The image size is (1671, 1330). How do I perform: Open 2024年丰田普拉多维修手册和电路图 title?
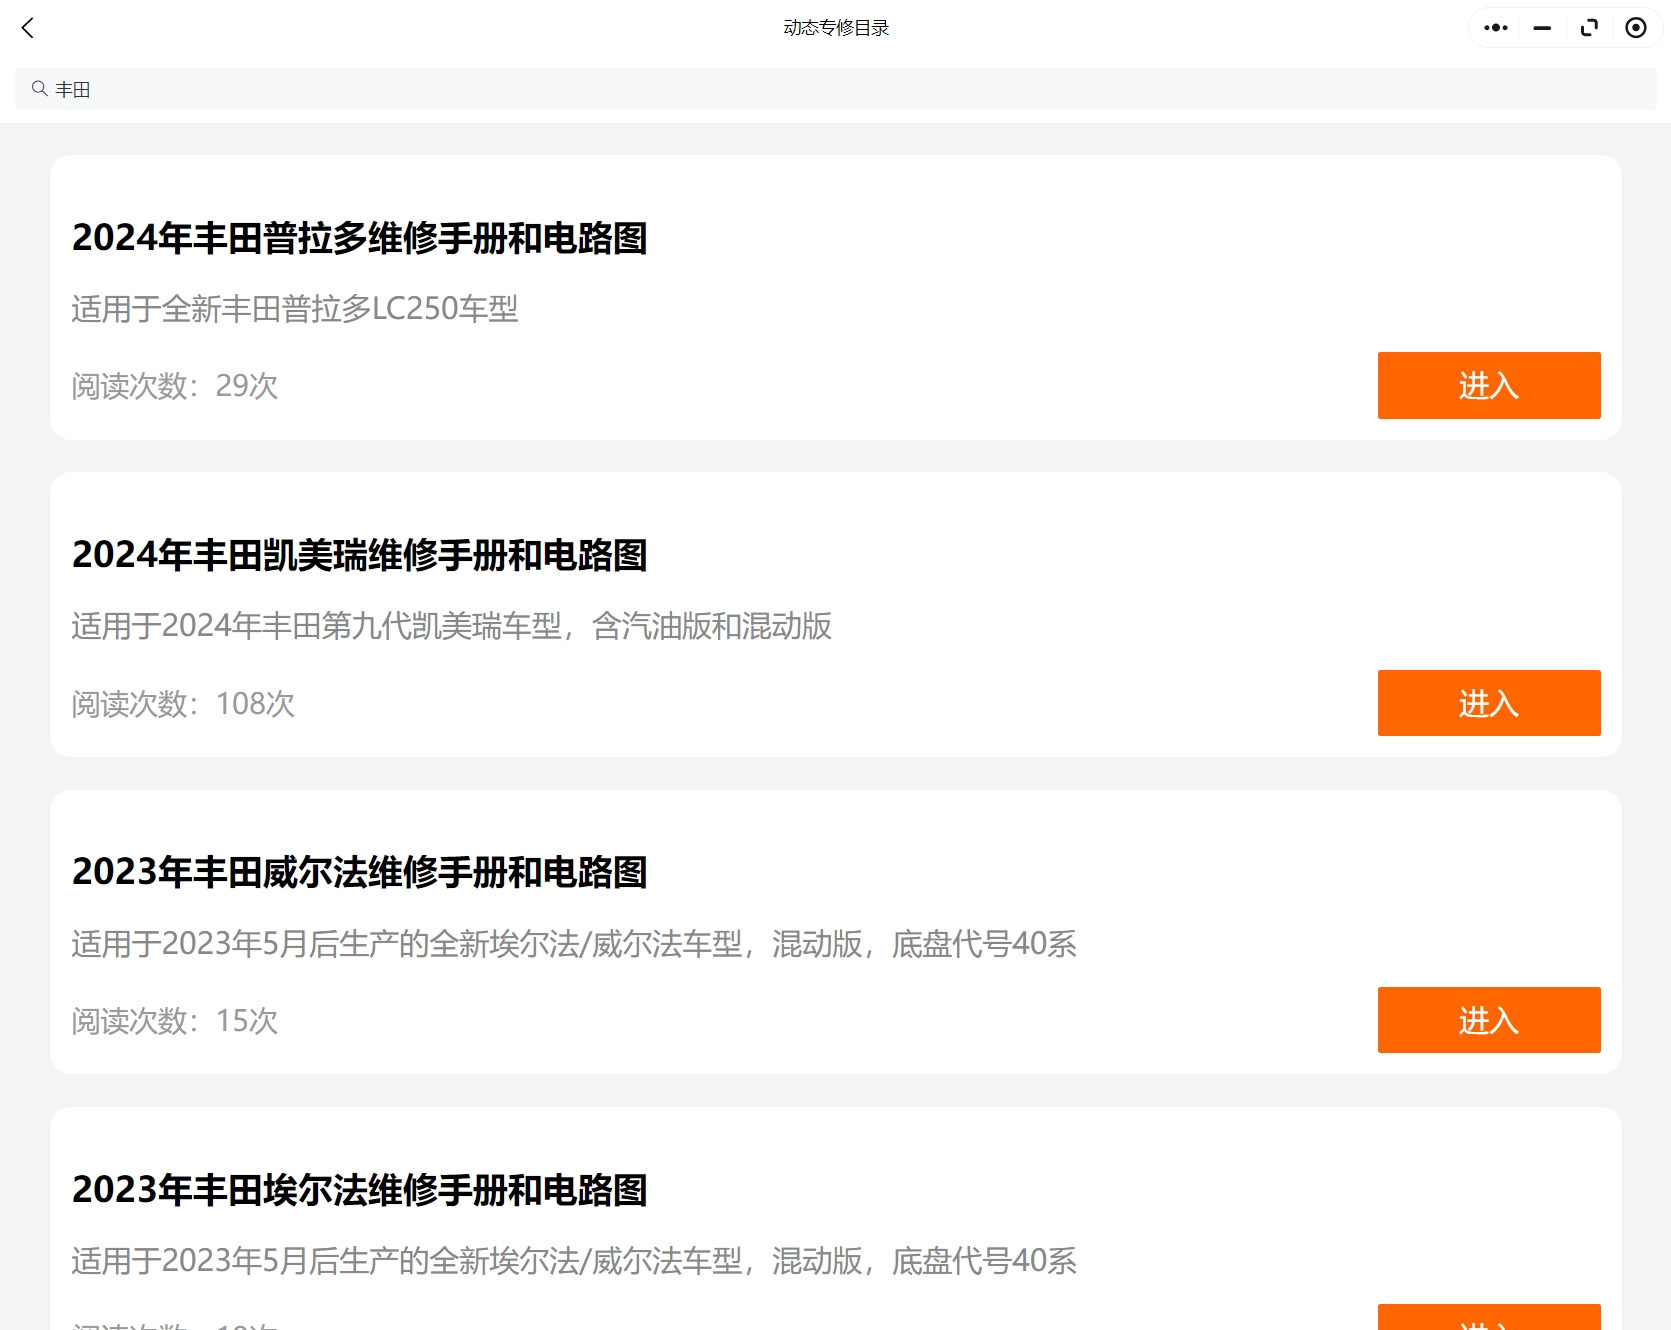[359, 239]
